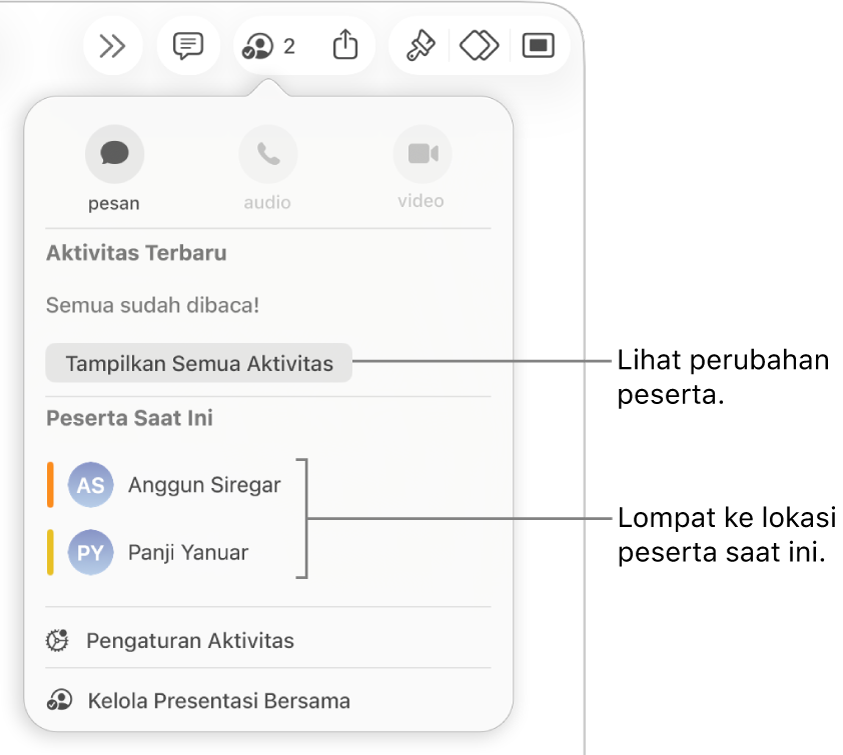Viewport: 843px width, 755px height.
Task: Click the double-chevron more toolbar button
Action: (113, 46)
